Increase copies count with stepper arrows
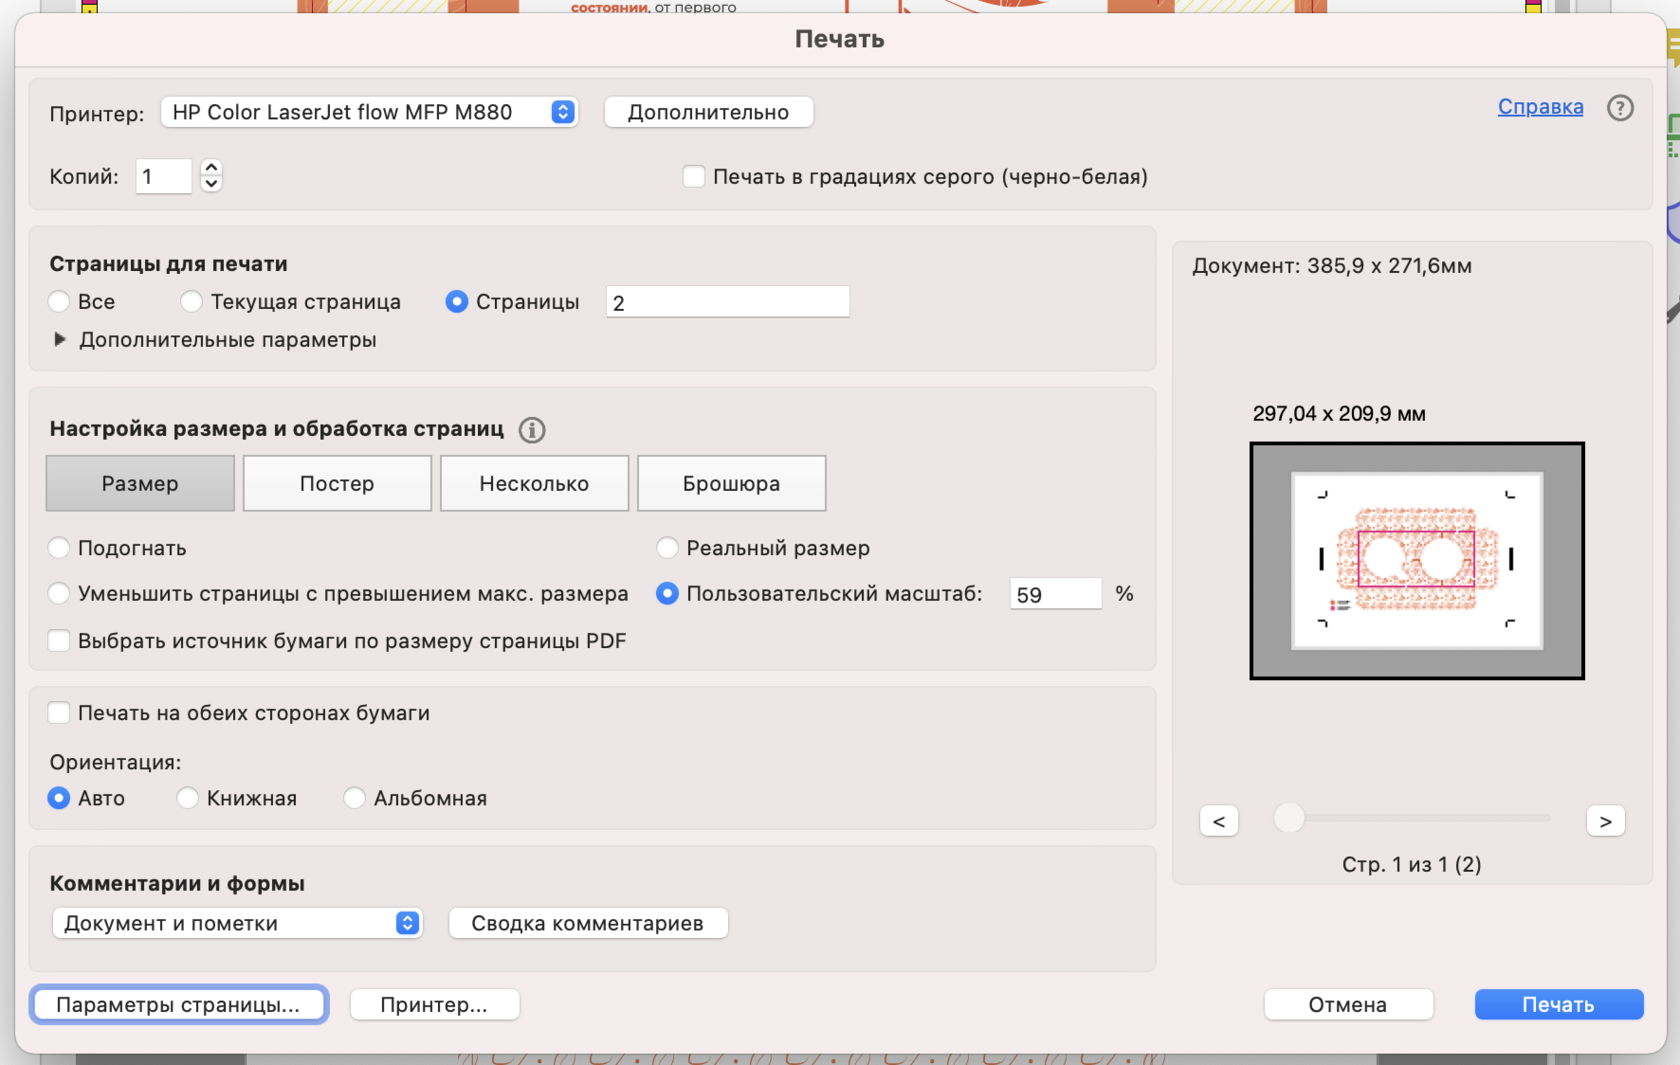The width and height of the screenshot is (1680, 1065). [x=211, y=167]
